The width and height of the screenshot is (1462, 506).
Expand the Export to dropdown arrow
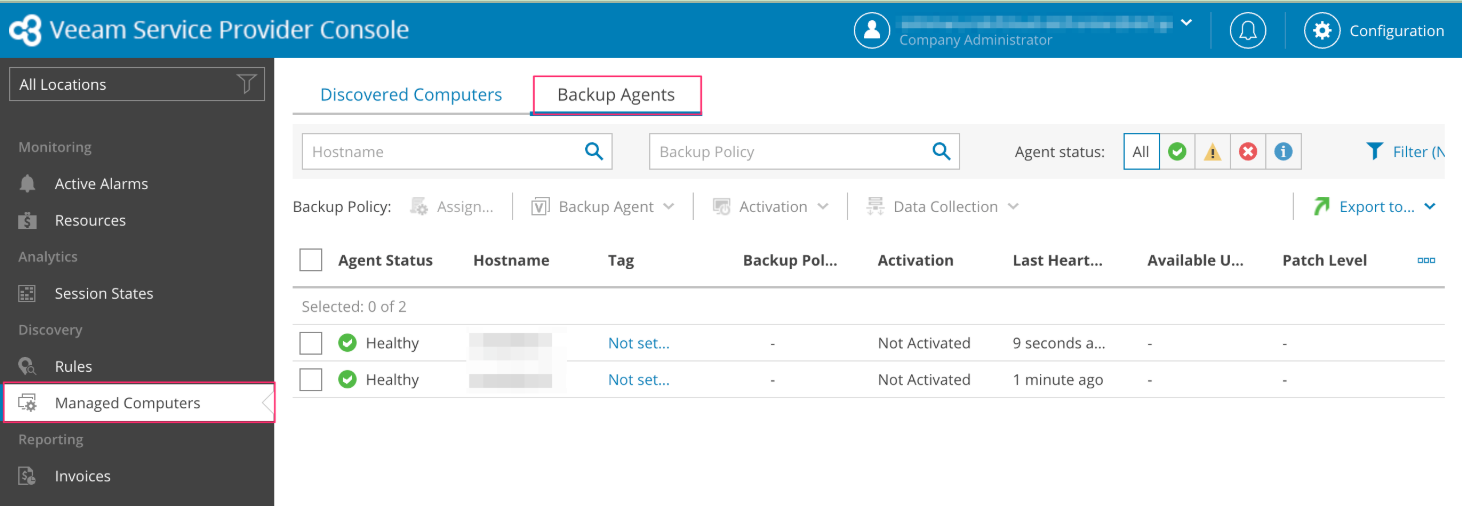click(x=1430, y=207)
